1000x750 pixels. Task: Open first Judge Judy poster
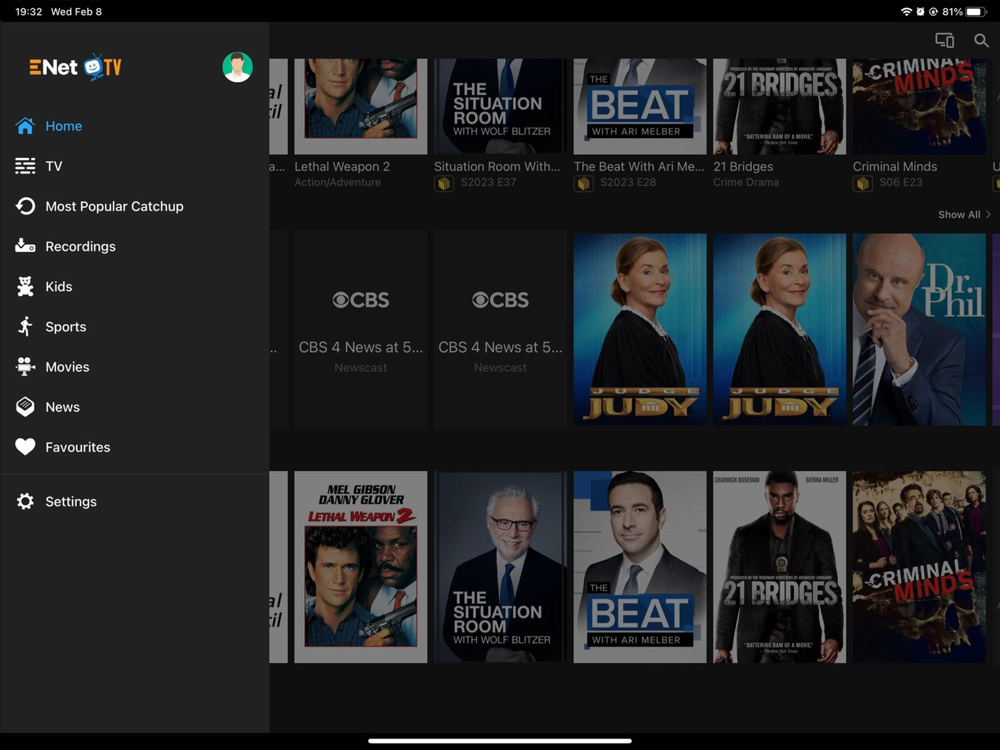pyautogui.click(x=640, y=329)
